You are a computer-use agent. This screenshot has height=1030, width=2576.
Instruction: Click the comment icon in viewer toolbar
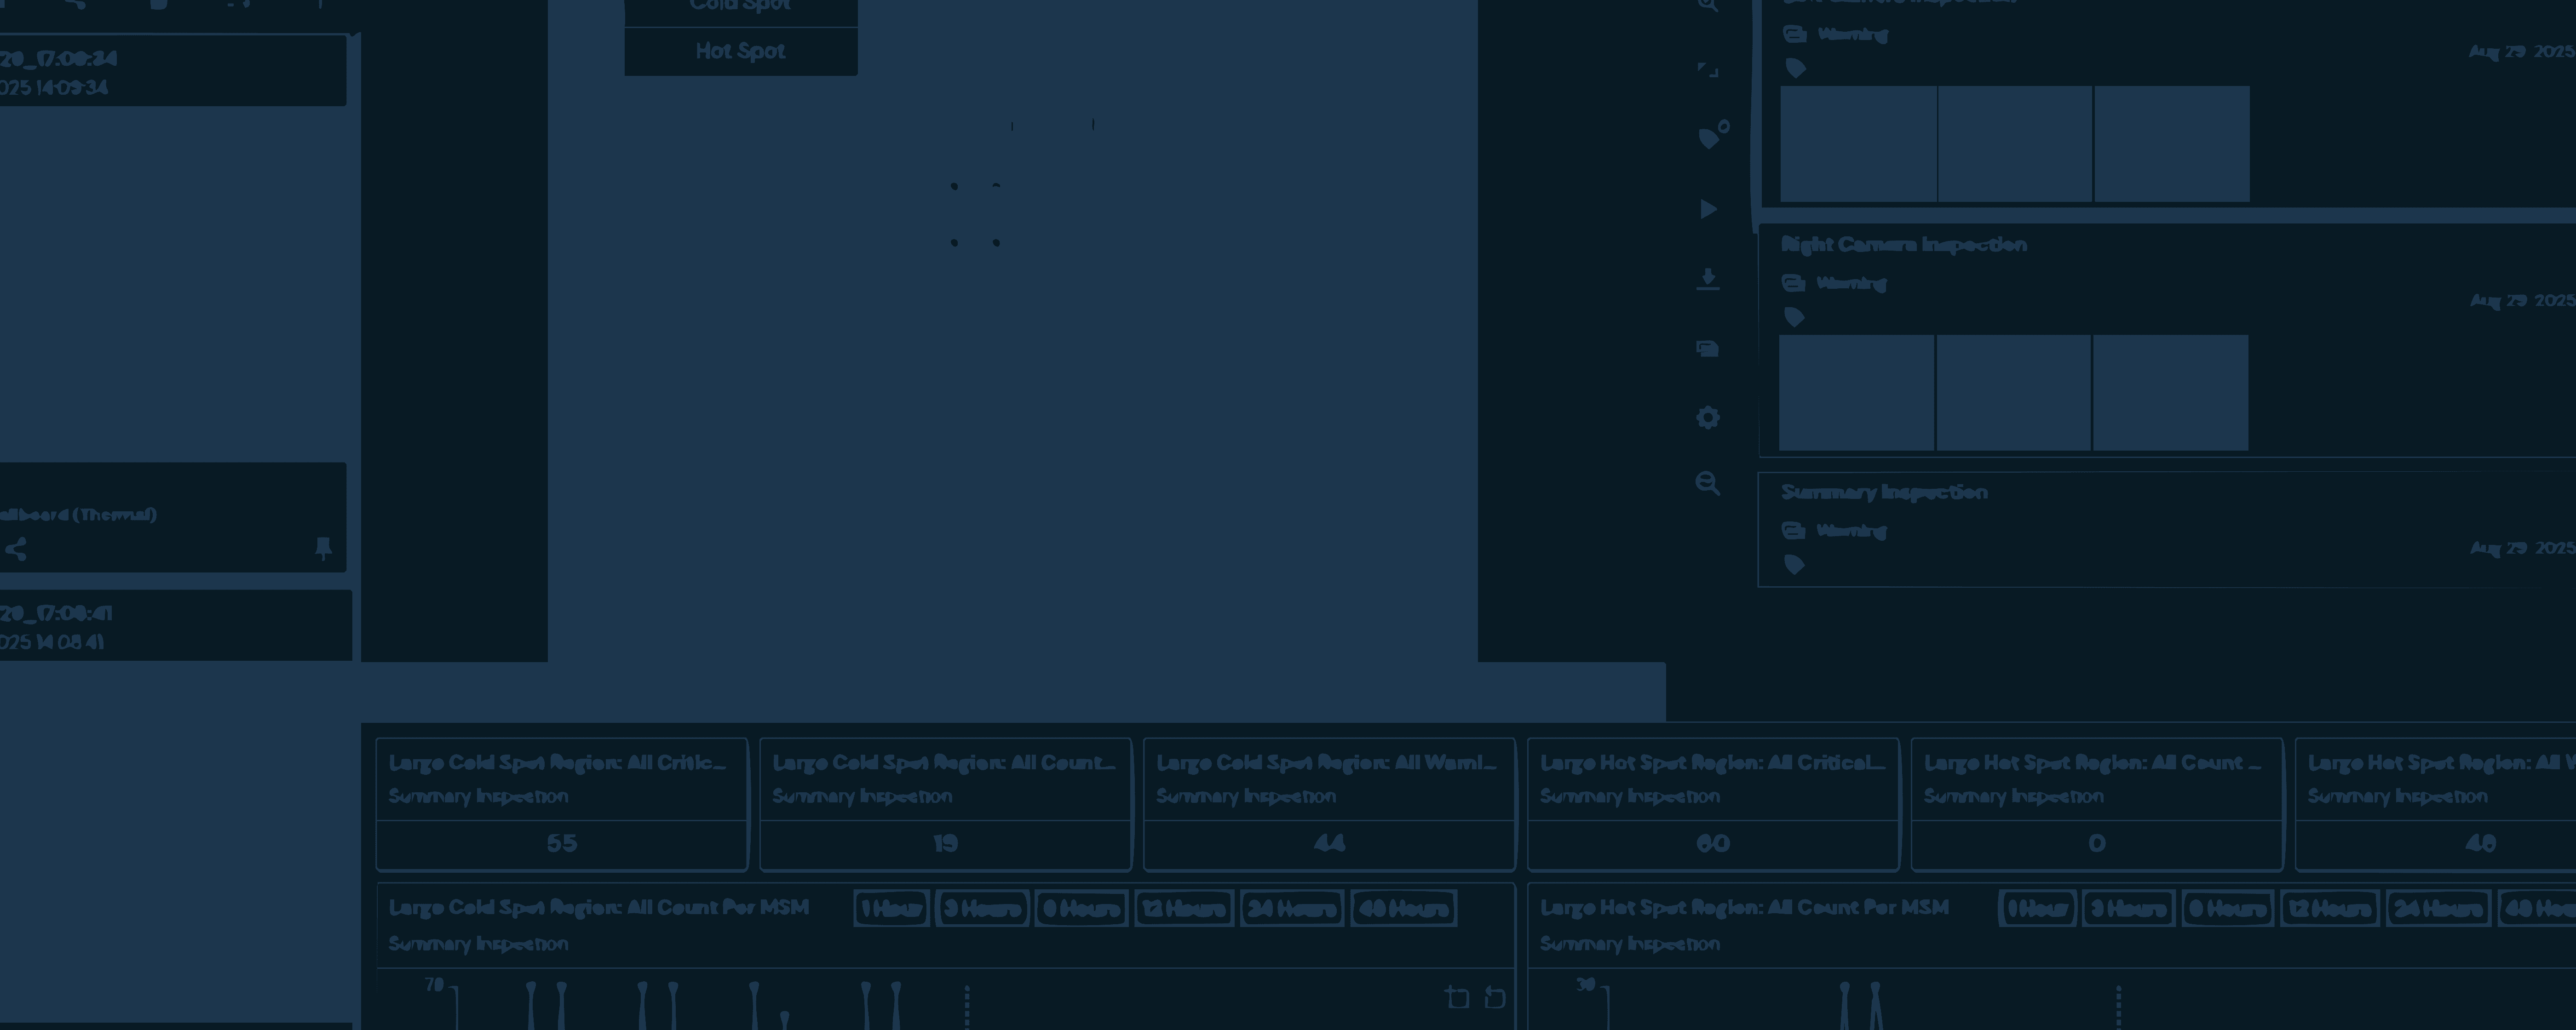click(x=1708, y=349)
